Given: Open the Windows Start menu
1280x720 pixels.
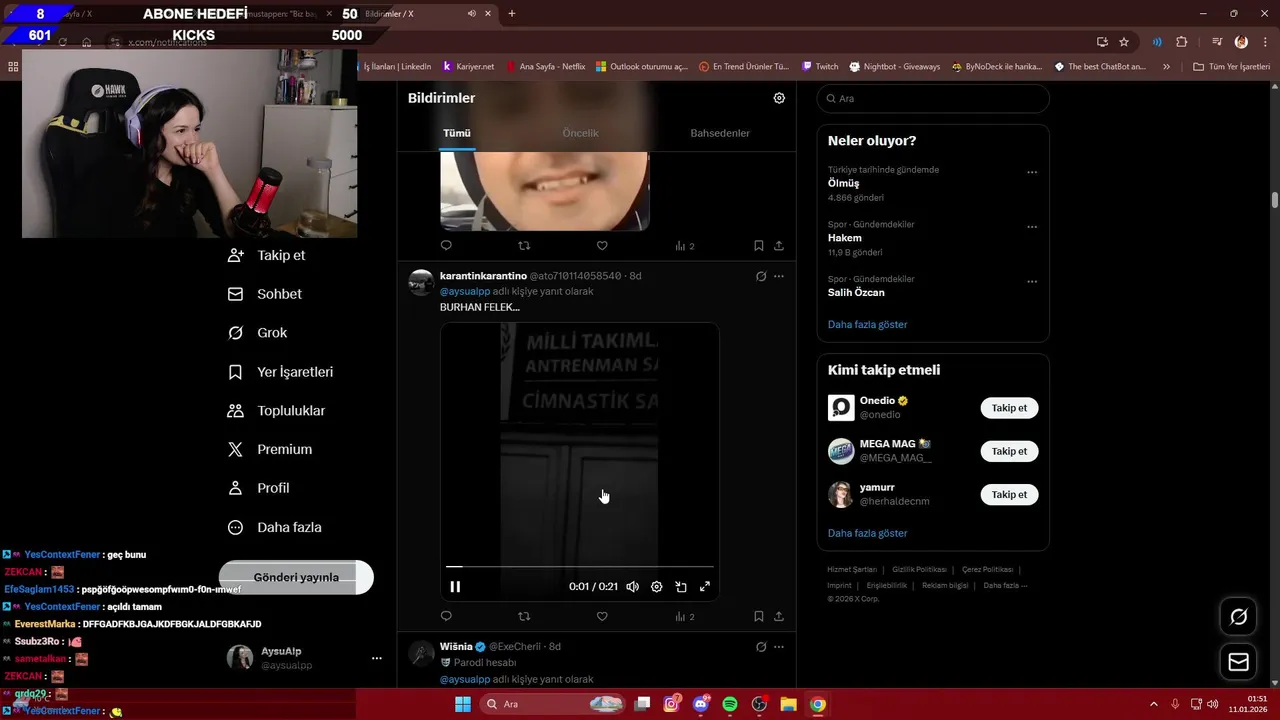Looking at the screenshot, I should [463, 704].
